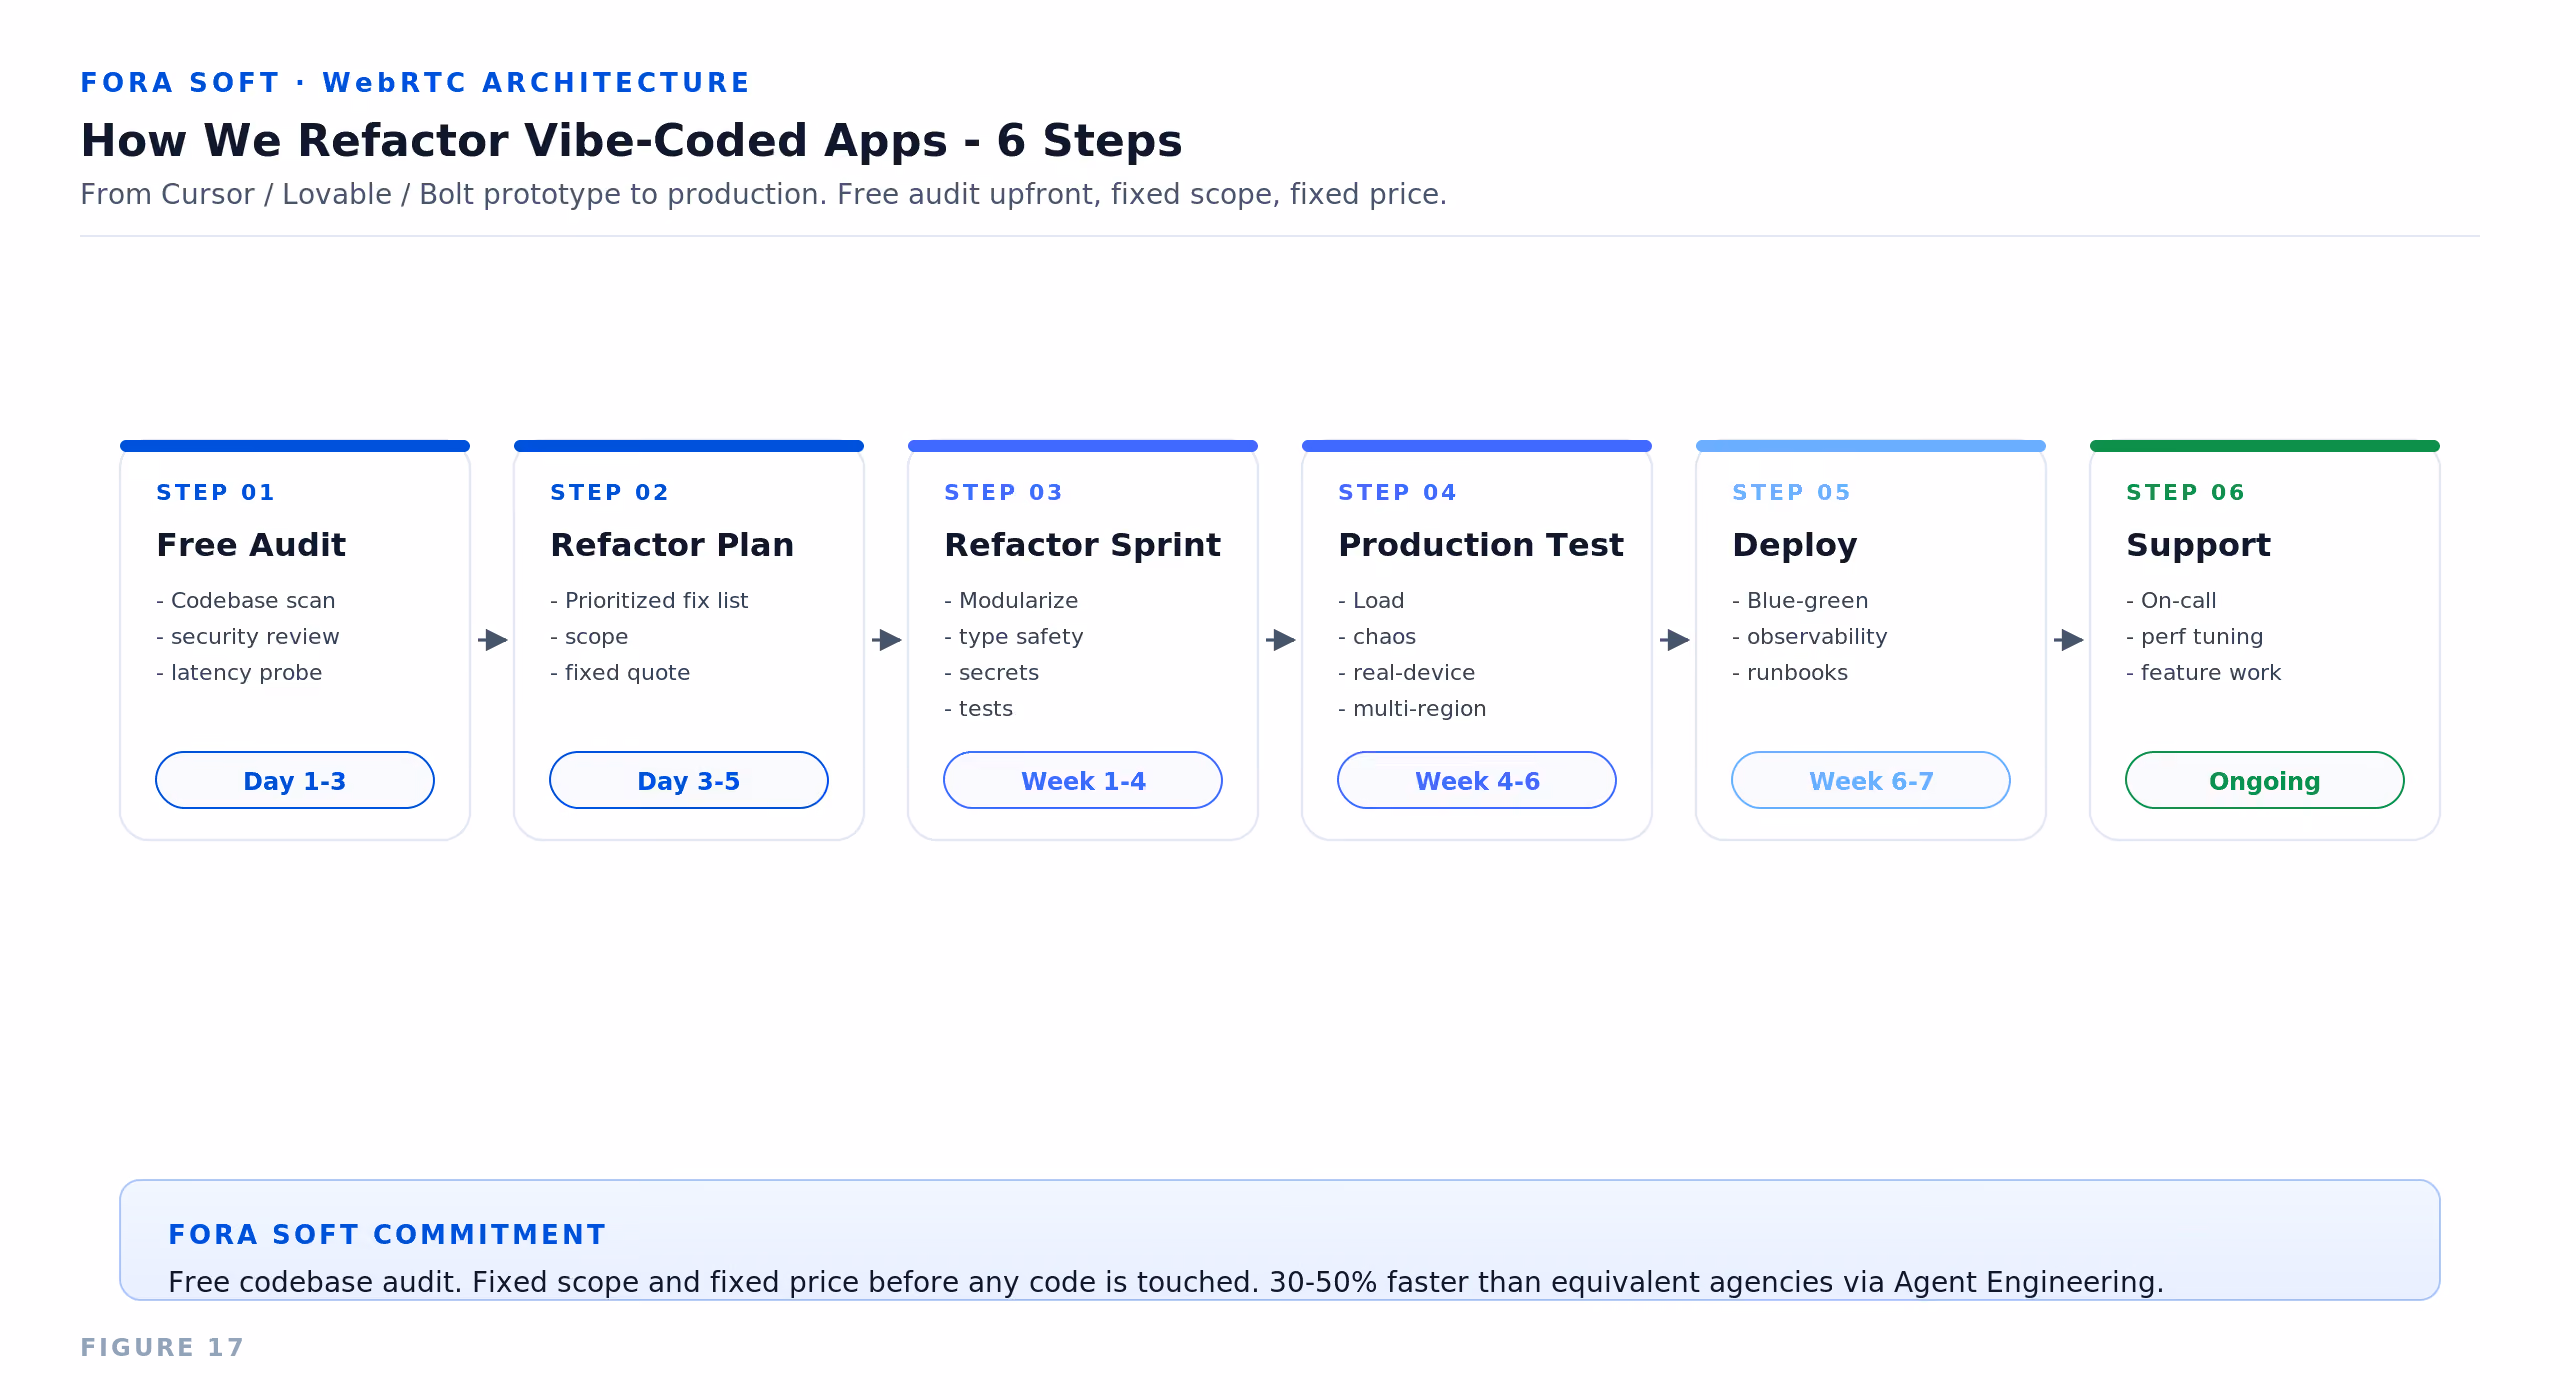
Task: Select the Production Test title
Action: [x=1481, y=545]
